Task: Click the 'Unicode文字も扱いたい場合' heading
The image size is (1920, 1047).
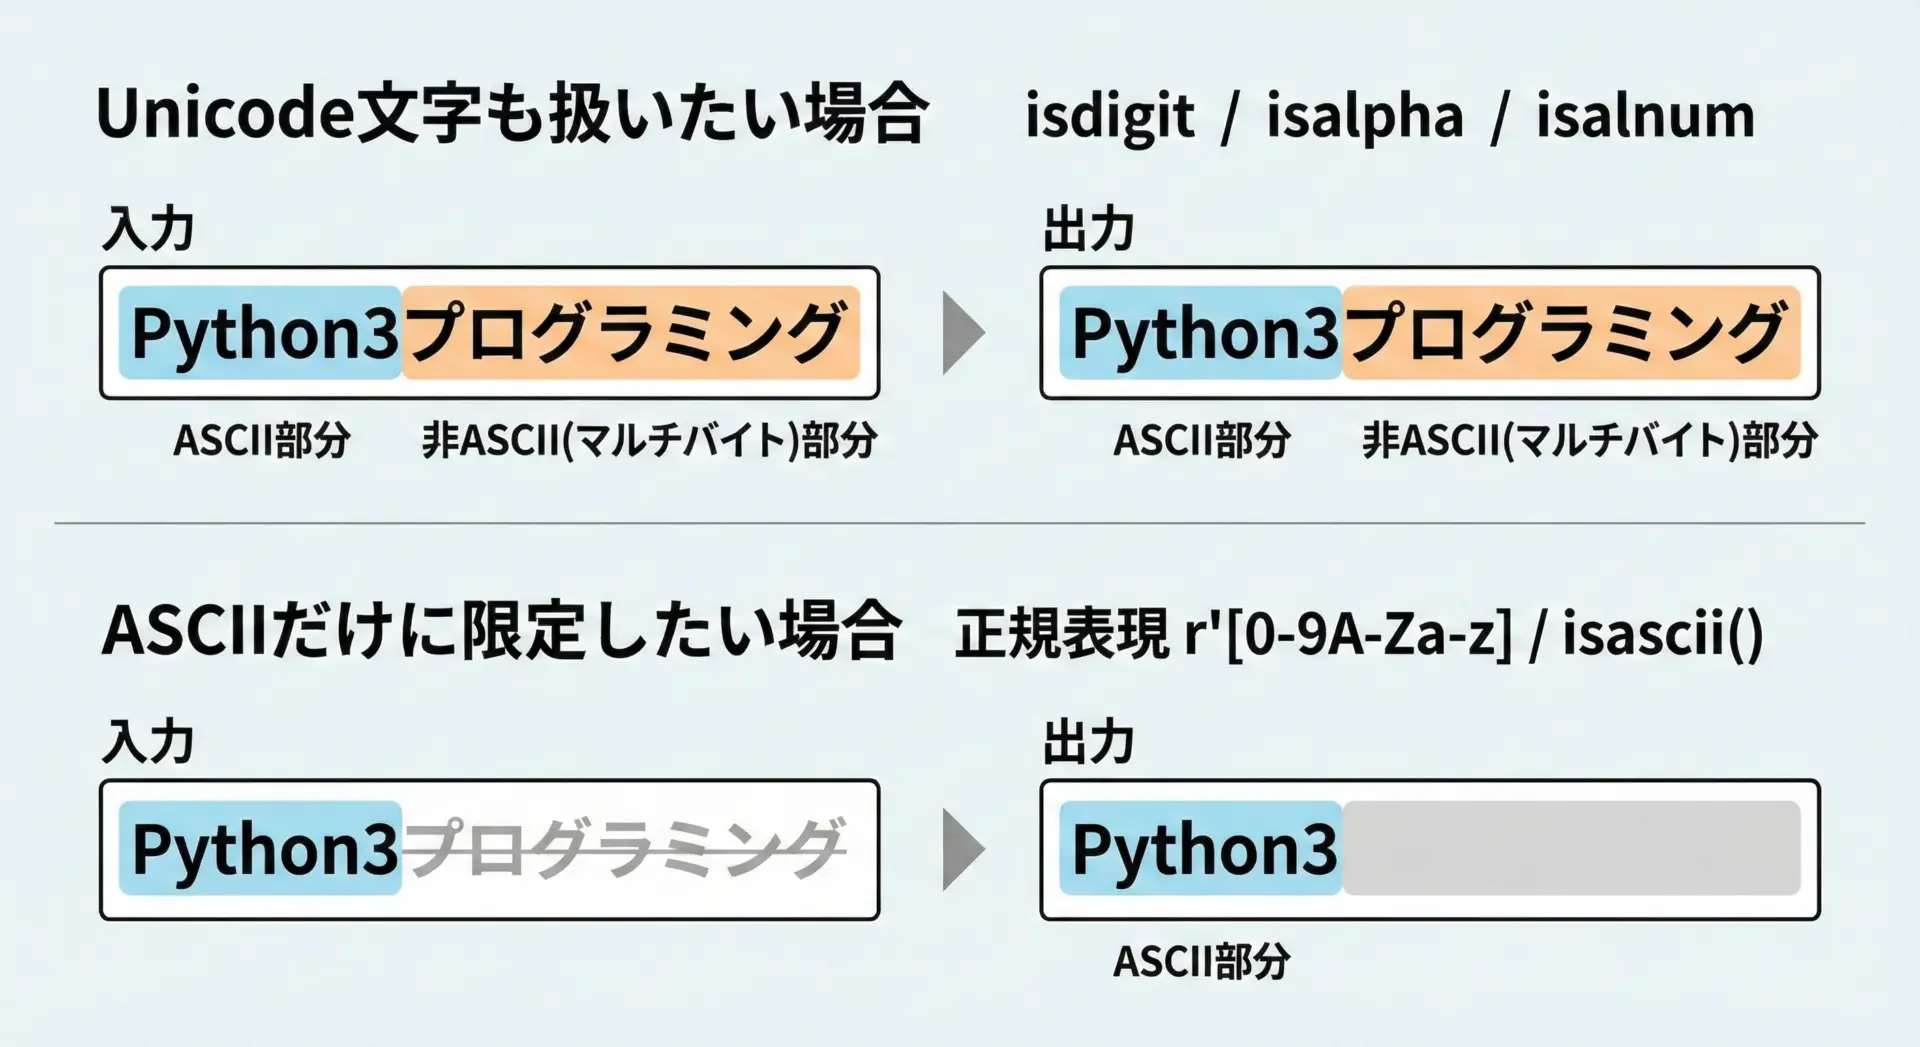Action: click(x=512, y=114)
